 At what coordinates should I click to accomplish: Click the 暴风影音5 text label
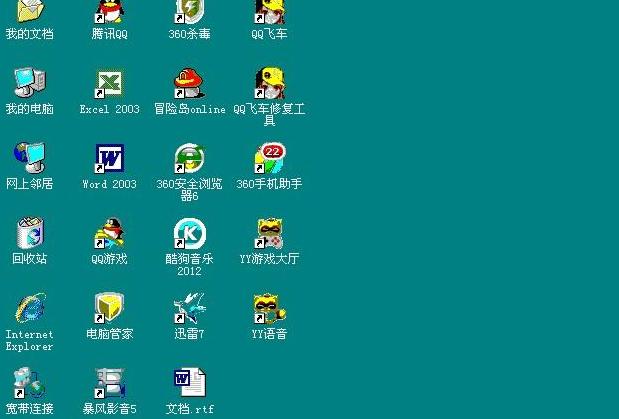tap(110, 409)
